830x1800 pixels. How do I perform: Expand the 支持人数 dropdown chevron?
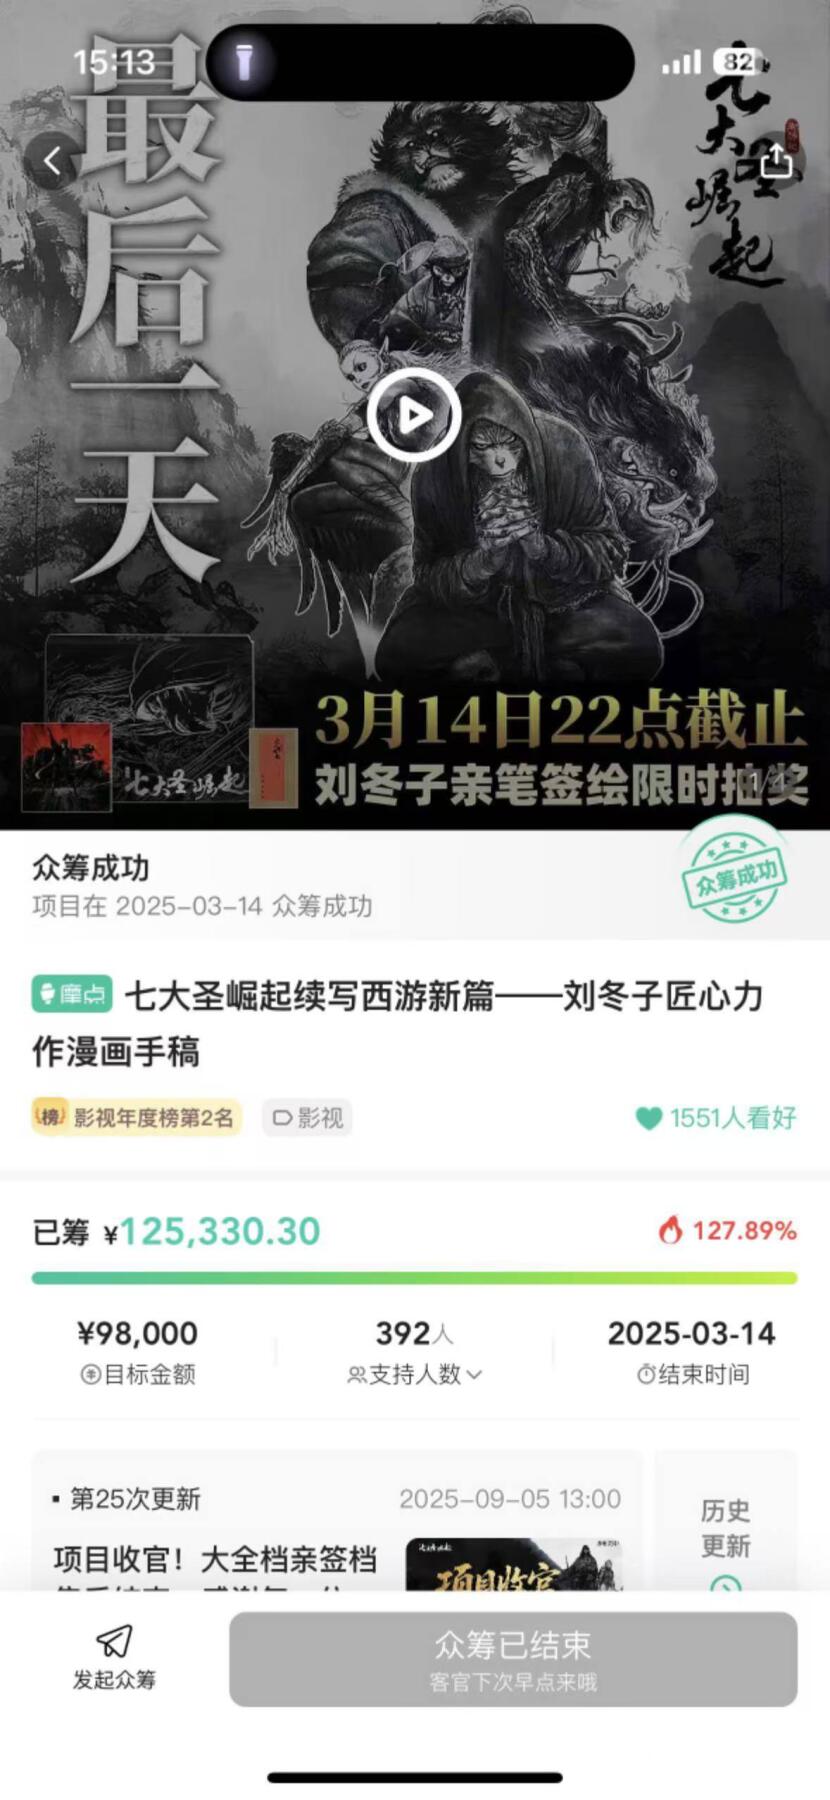(474, 1375)
